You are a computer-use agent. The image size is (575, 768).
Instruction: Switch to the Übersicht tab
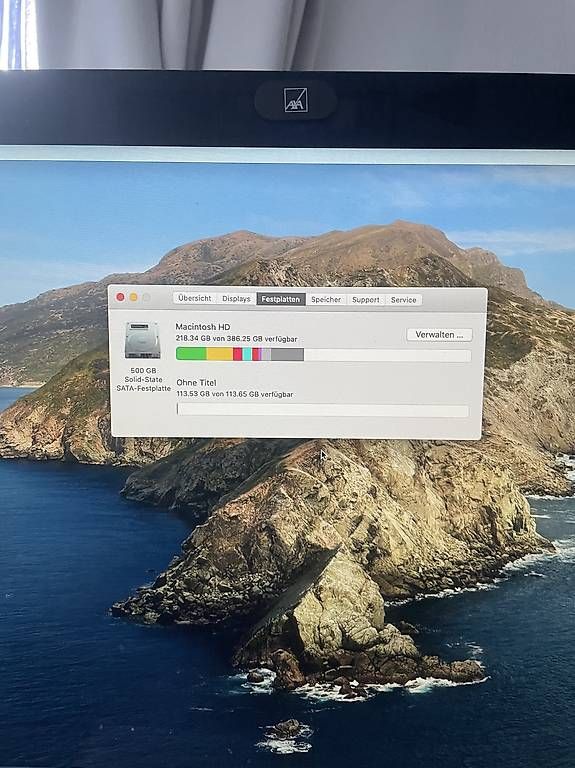coord(194,298)
